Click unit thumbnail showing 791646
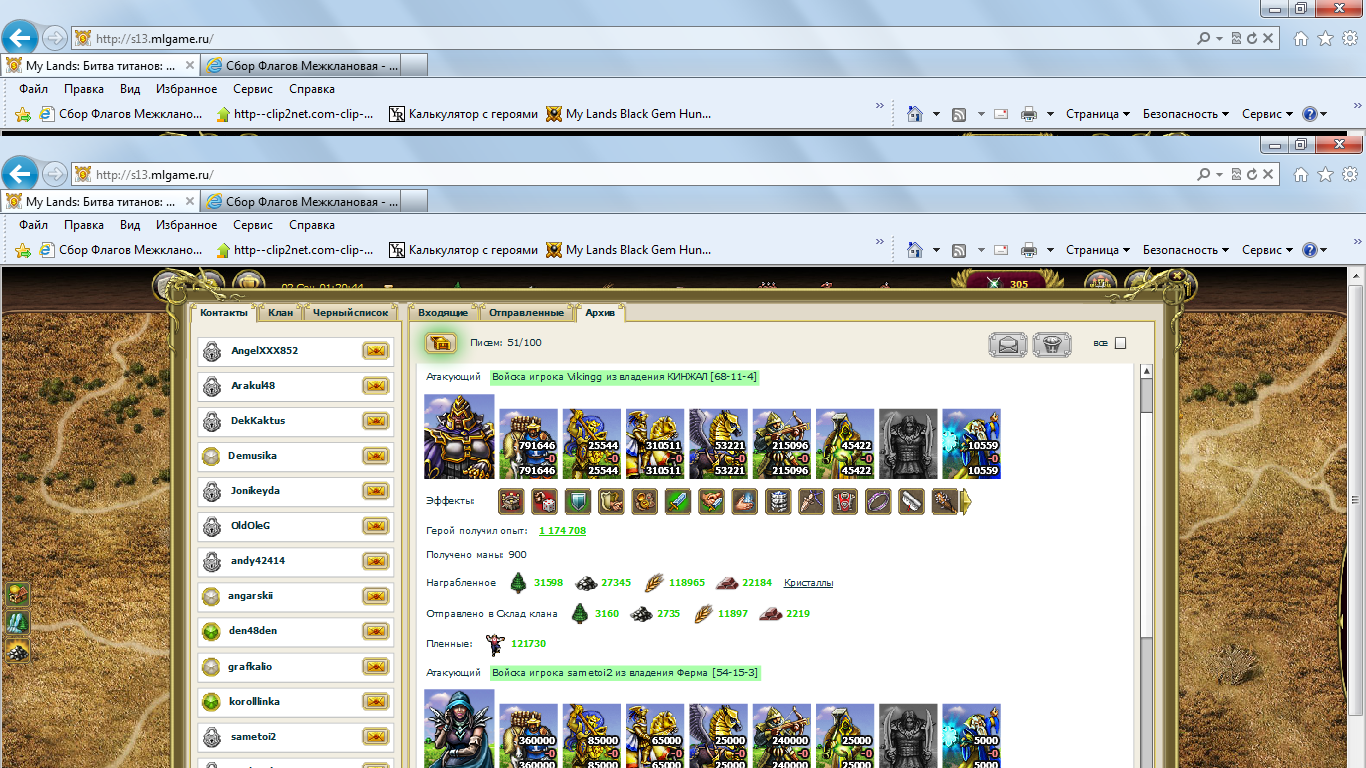The width and height of the screenshot is (1366, 768). (x=528, y=443)
